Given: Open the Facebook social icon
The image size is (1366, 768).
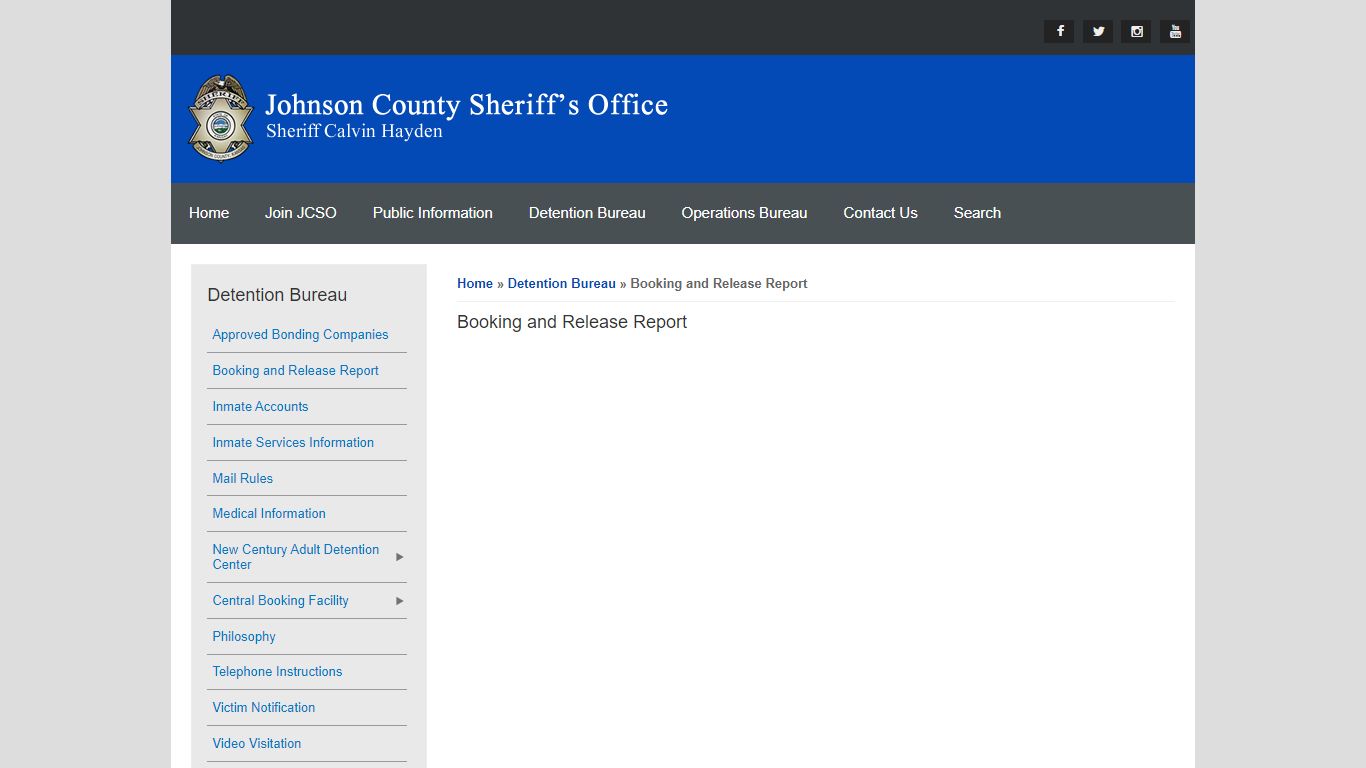Looking at the screenshot, I should coord(1059,31).
